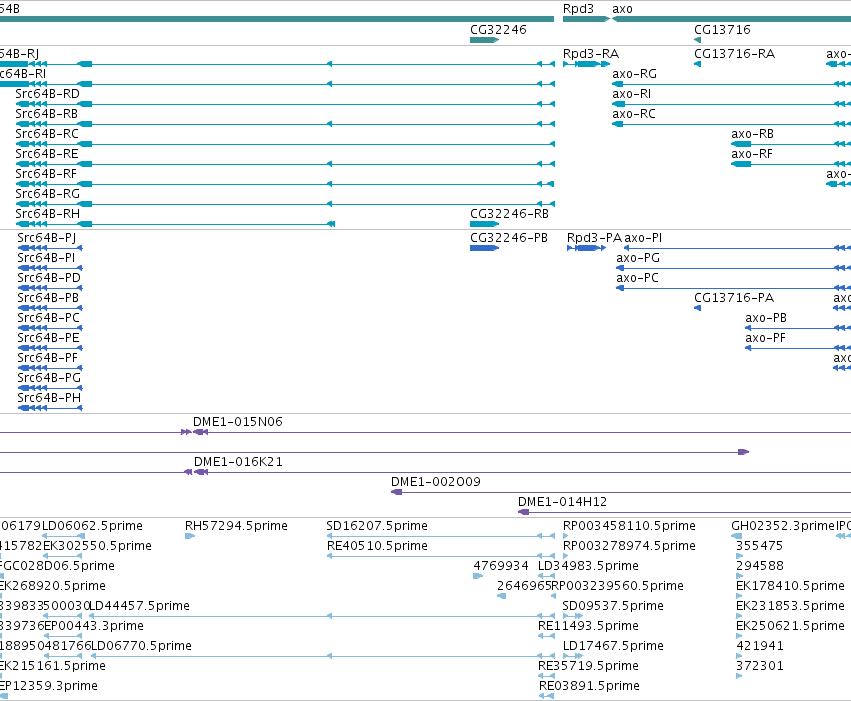Select the axo-RG transcript label
This screenshot has height=701, width=851.
pyautogui.click(x=634, y=74)
